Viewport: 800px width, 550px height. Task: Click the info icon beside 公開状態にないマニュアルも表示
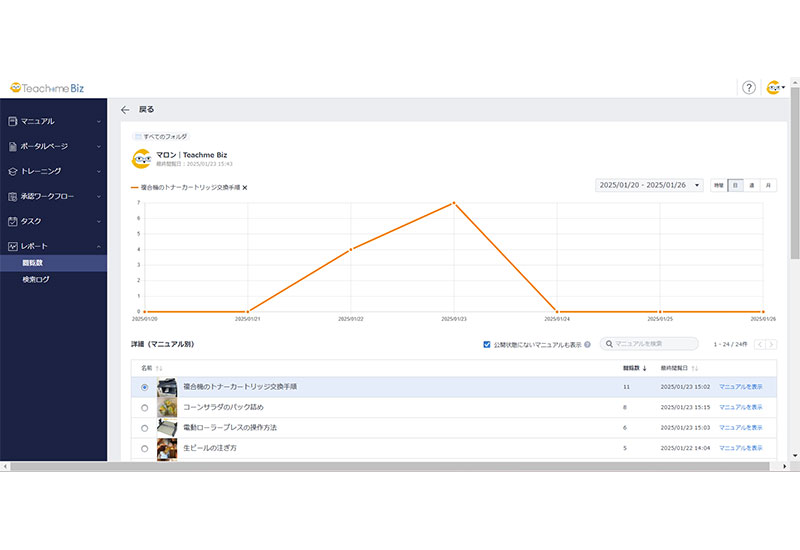[x=587, y=344]
